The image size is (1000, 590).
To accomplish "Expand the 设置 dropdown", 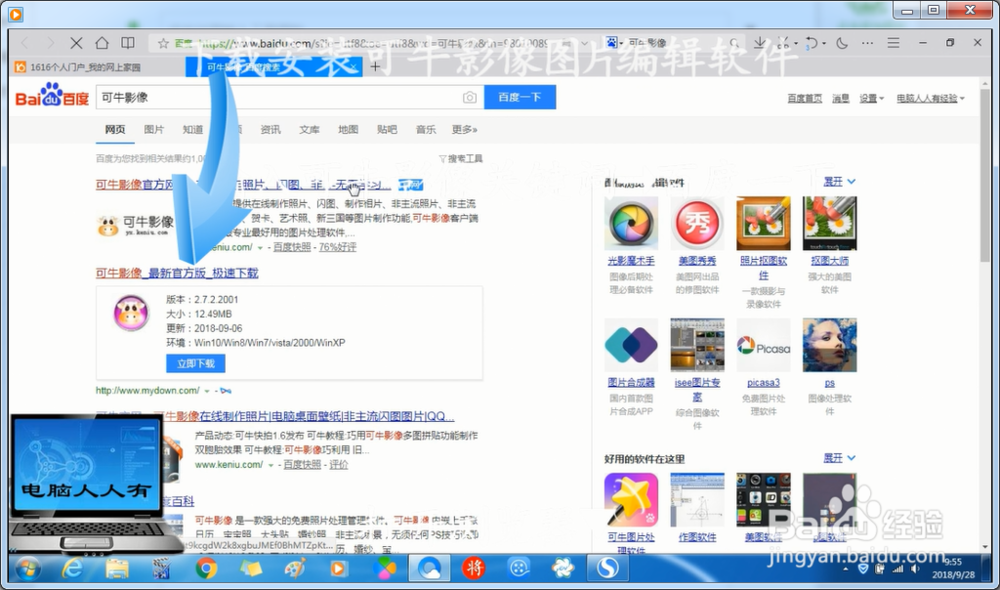I will 871,98.
